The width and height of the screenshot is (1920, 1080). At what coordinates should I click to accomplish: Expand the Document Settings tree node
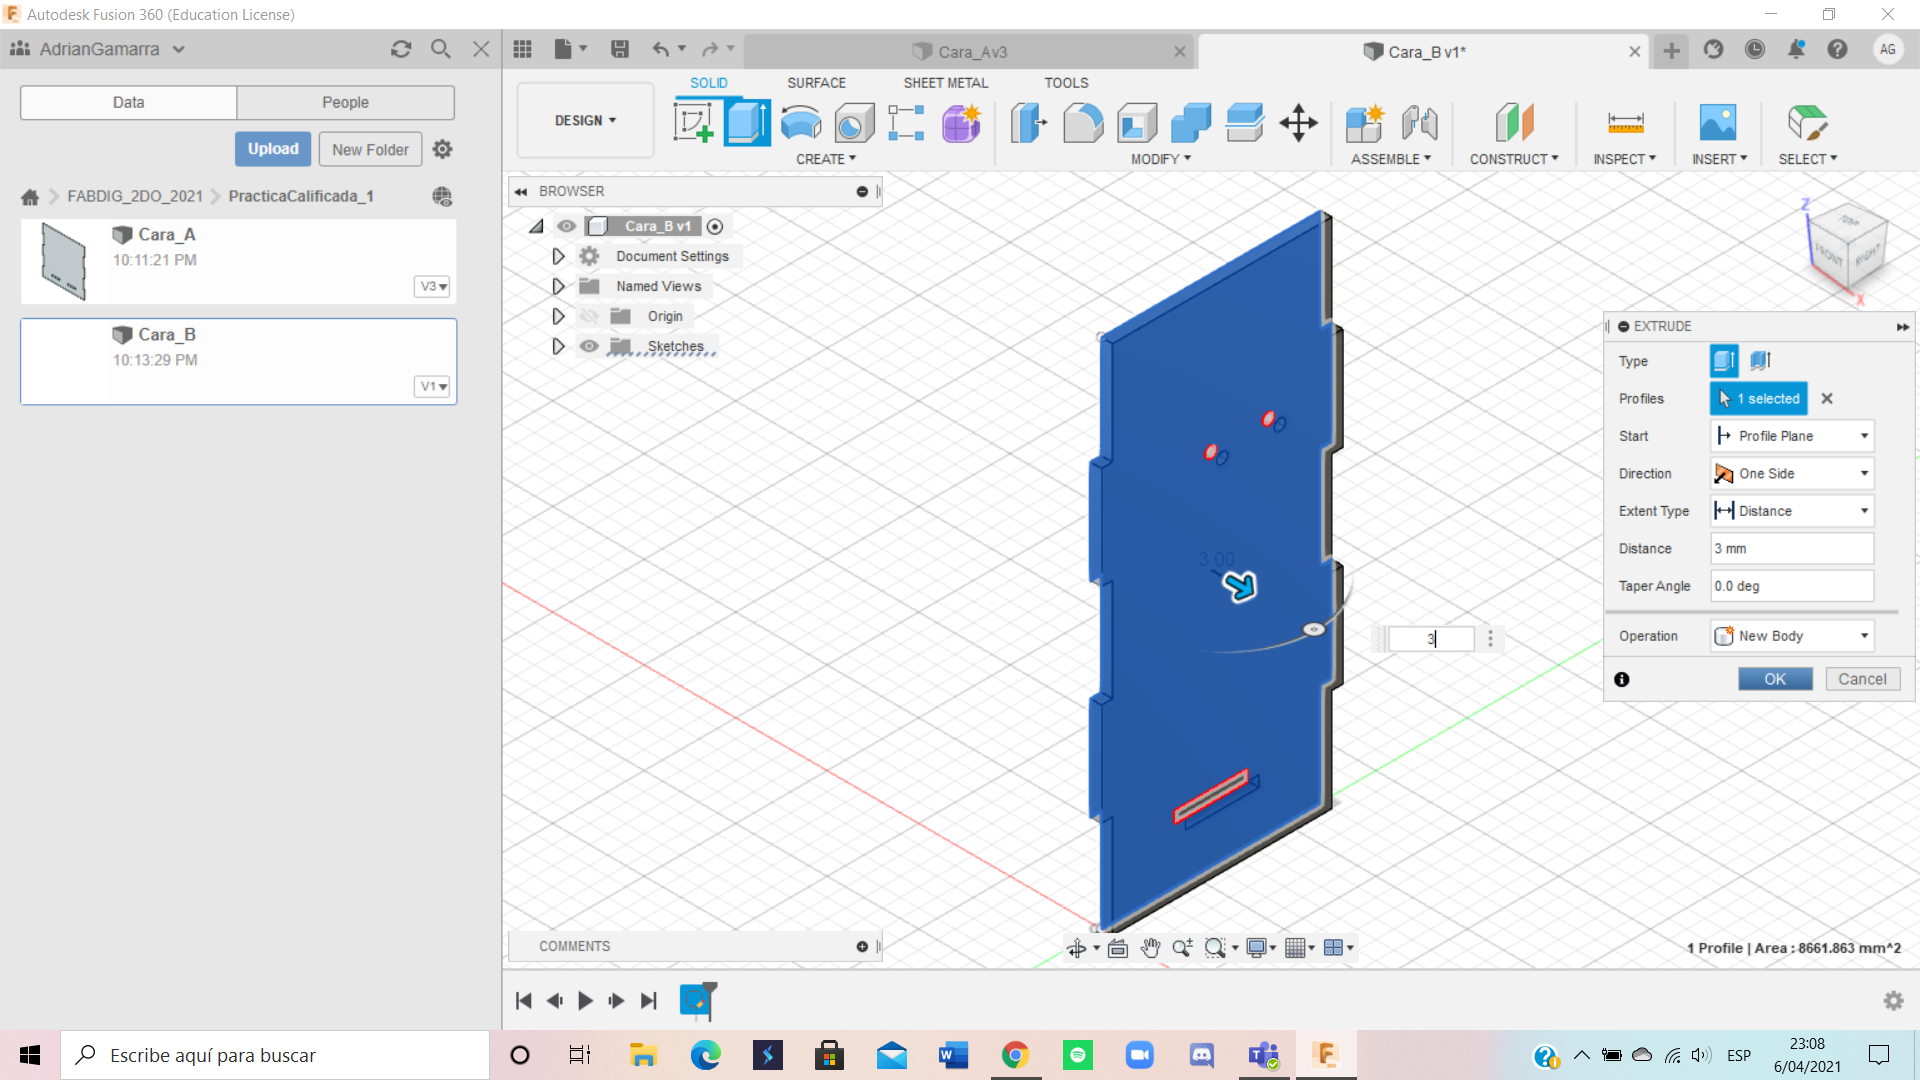(x=558, y=256)
